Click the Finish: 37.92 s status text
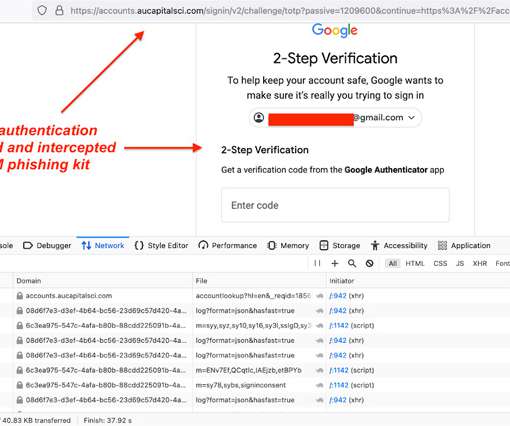This screenshot has height=426, width=510. [107, 421]
